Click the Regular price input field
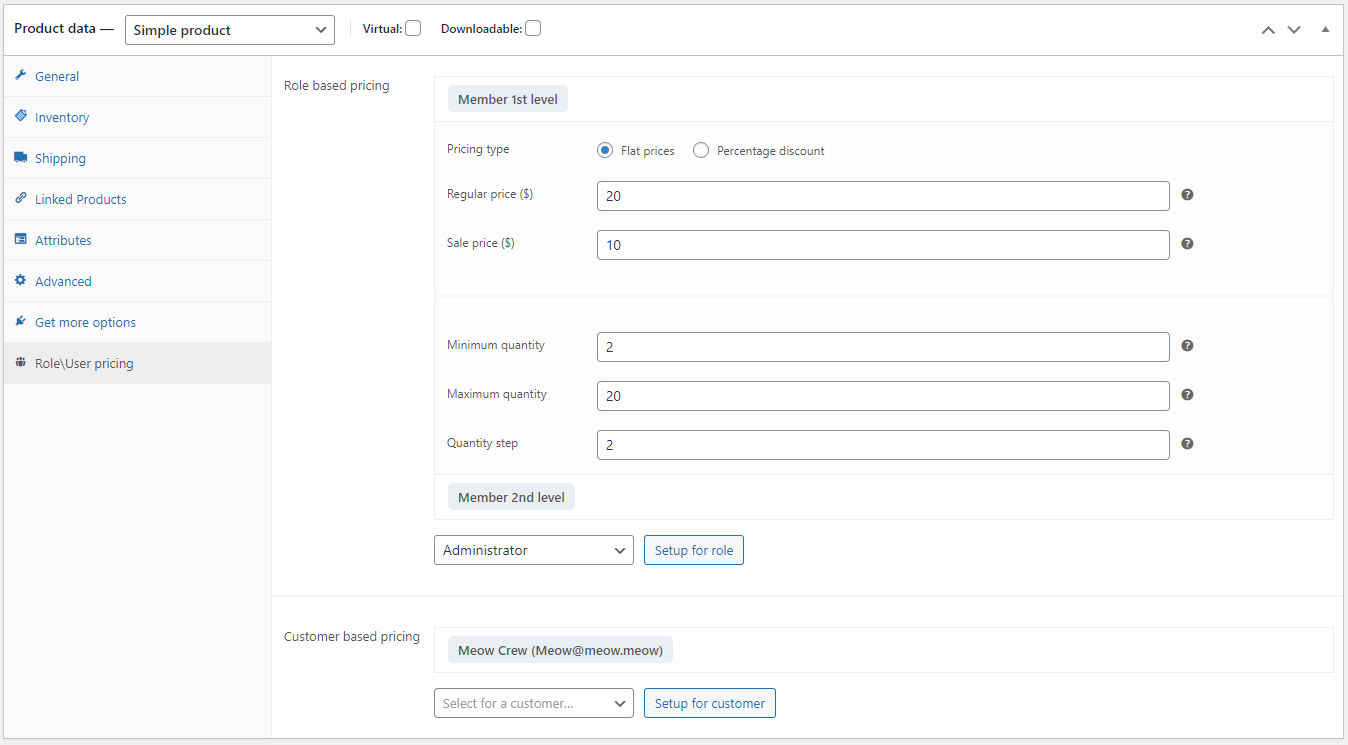This screenshot has width=1348, height=745. [883, 196]
